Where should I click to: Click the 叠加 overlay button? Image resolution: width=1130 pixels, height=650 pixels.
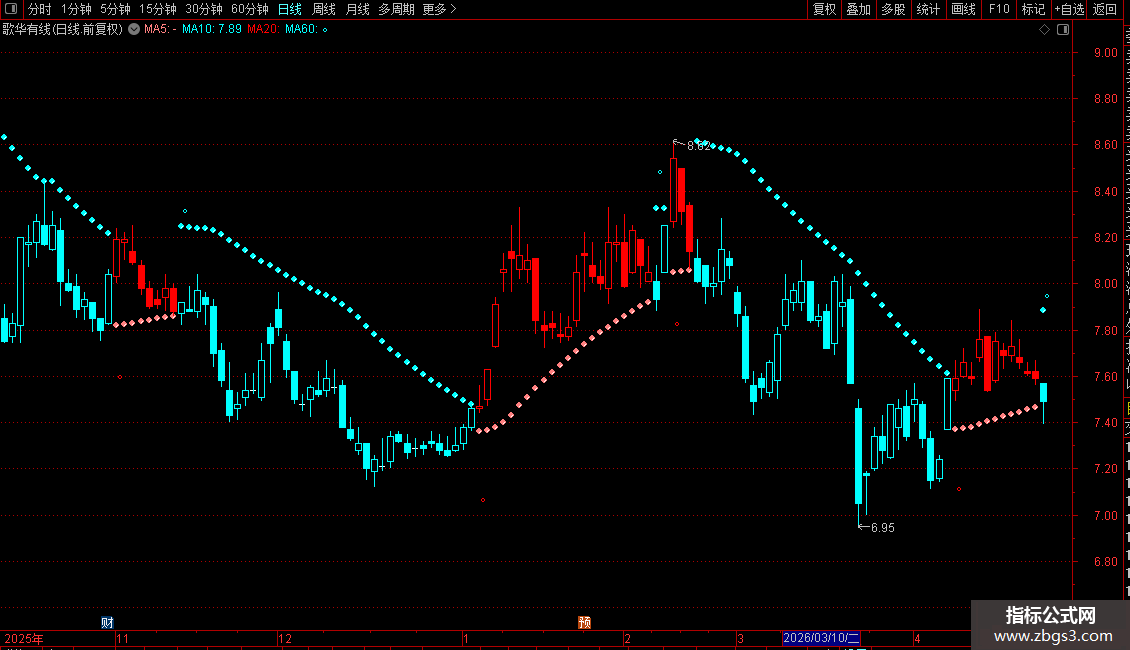[x=859, y=9]
